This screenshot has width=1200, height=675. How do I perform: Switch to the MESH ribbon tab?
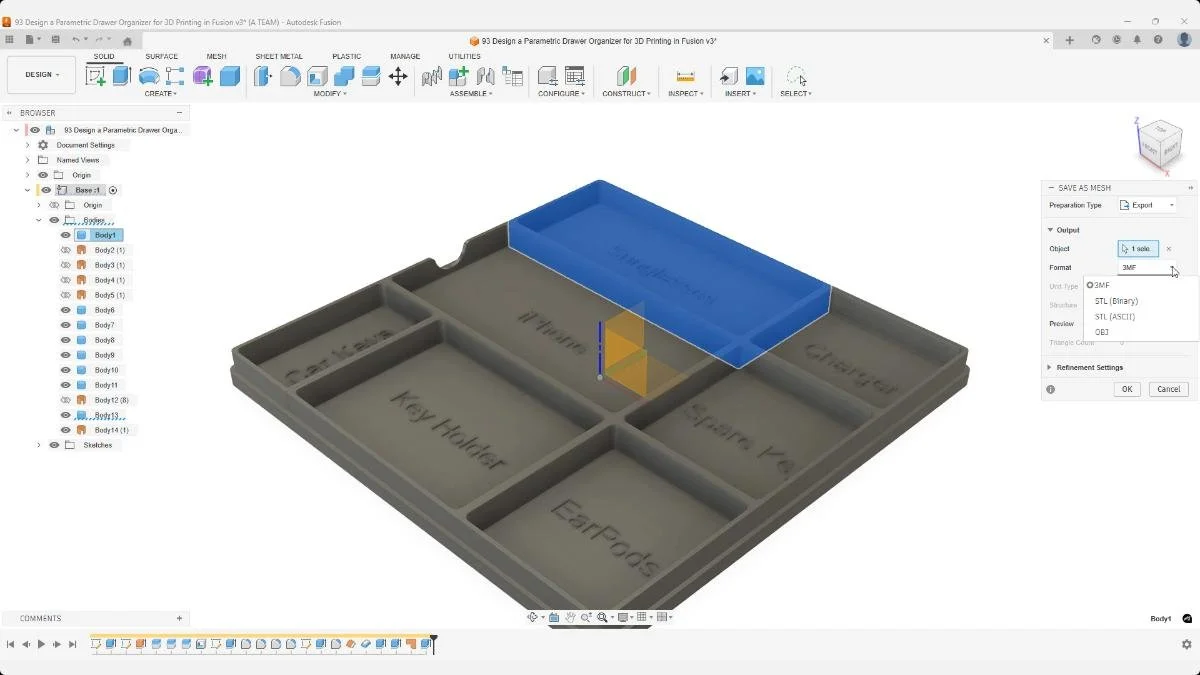click(x=216, y=56)
